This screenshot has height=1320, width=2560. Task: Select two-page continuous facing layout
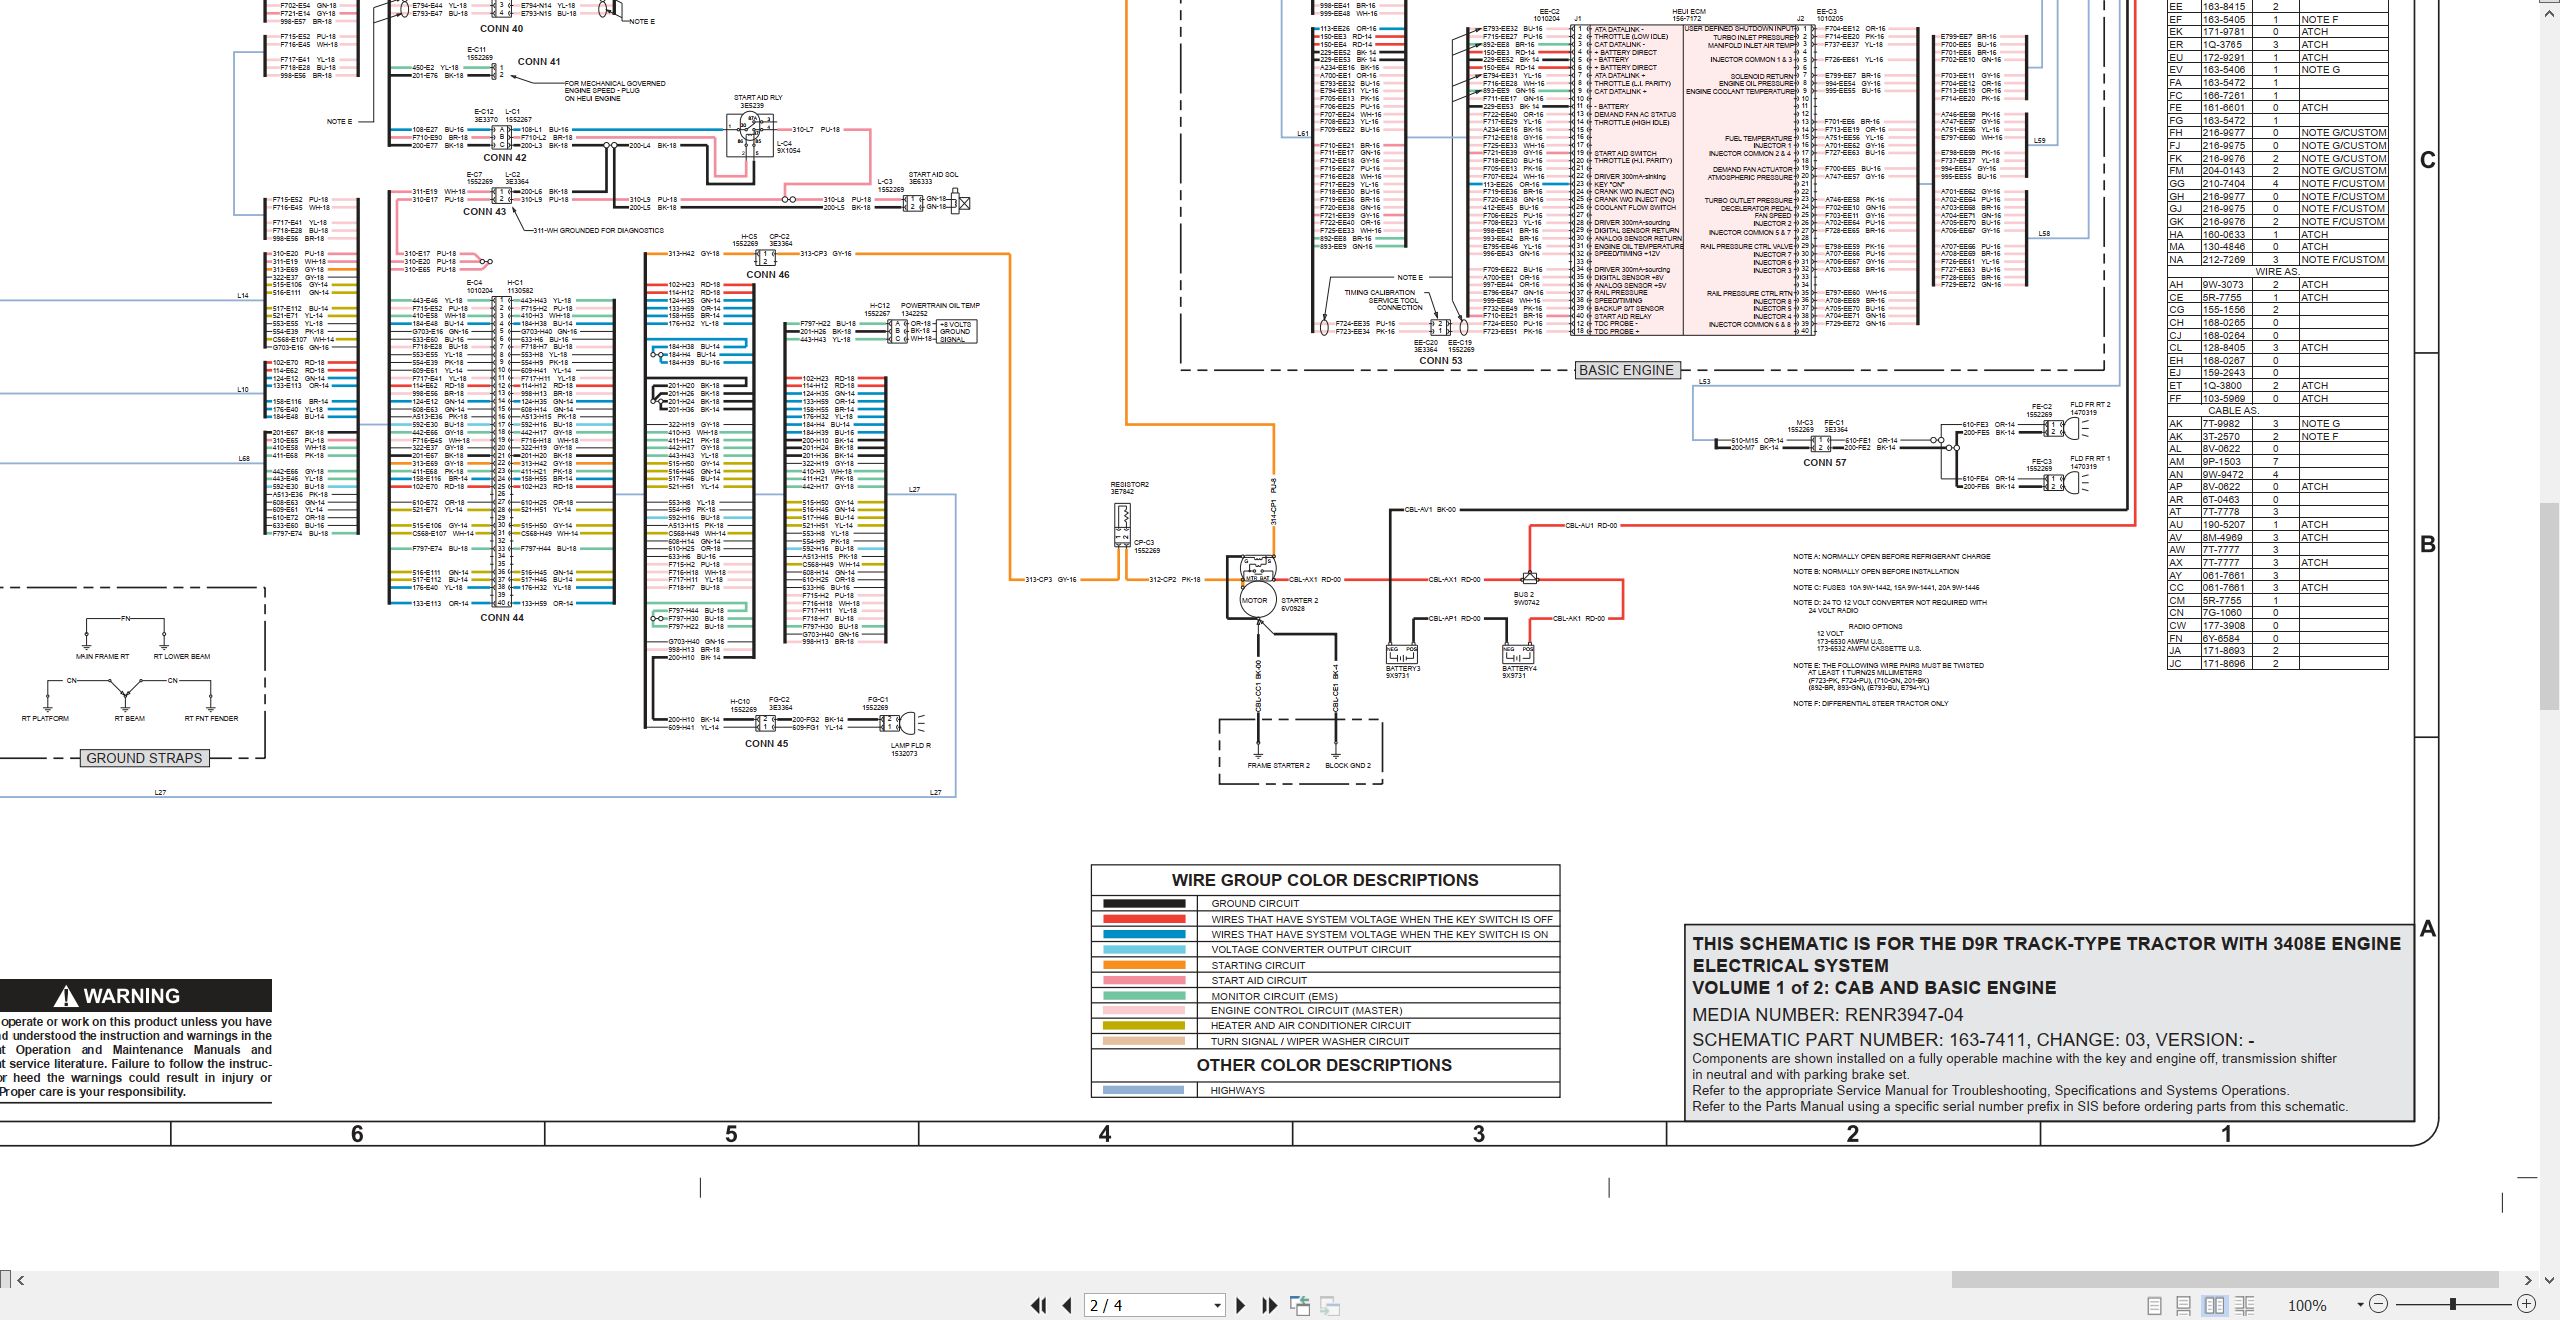point(2244,1305)
